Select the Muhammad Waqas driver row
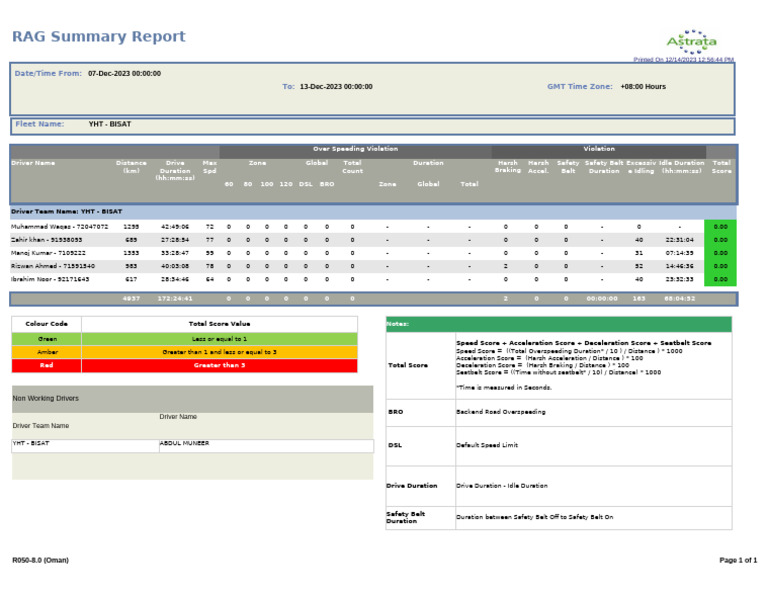Image resolution: width=768 pixels, height=594 pixels. click(x=373, y=227)
